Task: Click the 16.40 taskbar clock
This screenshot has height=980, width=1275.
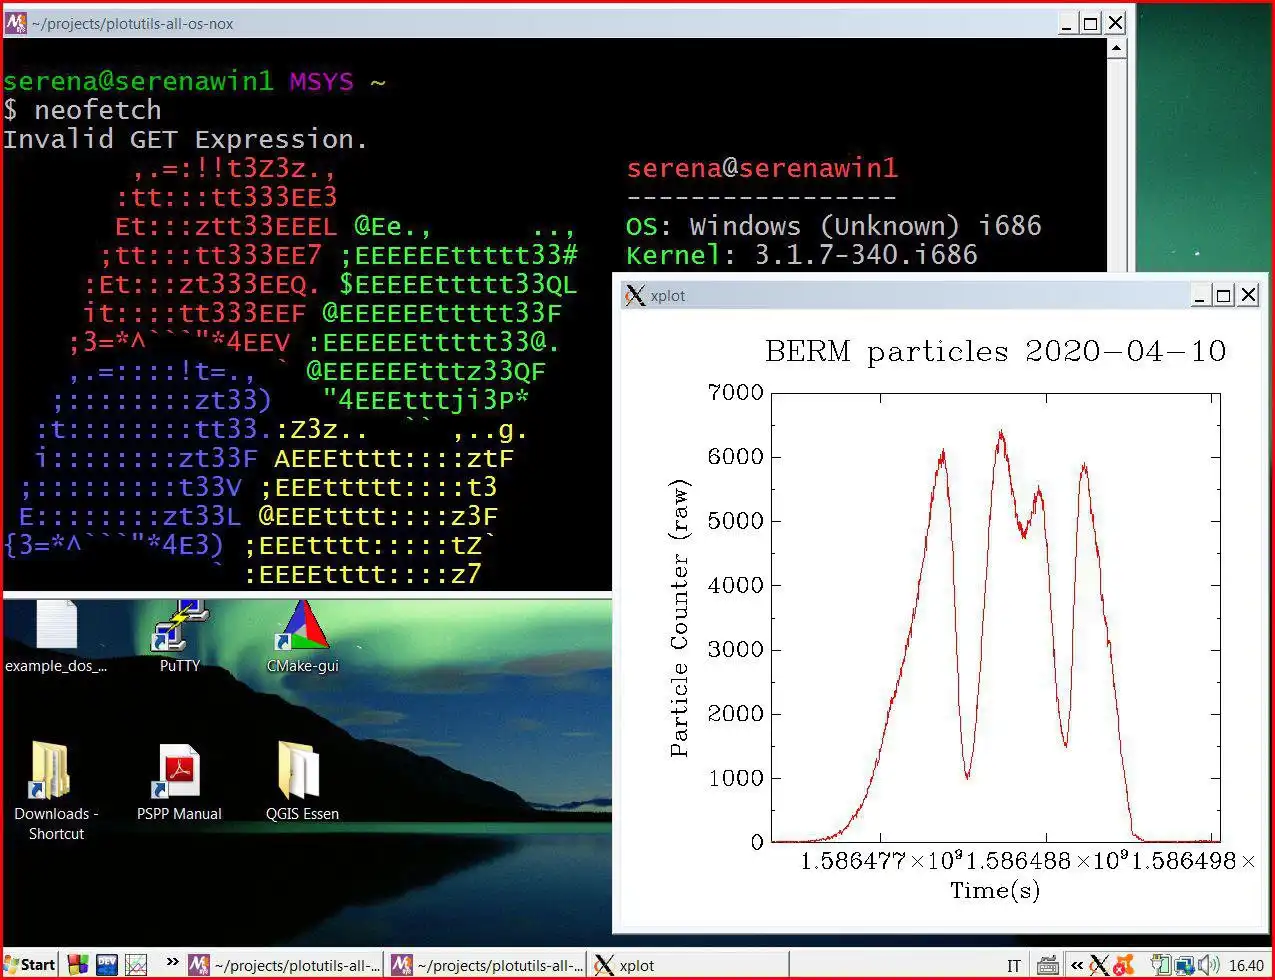Action: 1246,966
